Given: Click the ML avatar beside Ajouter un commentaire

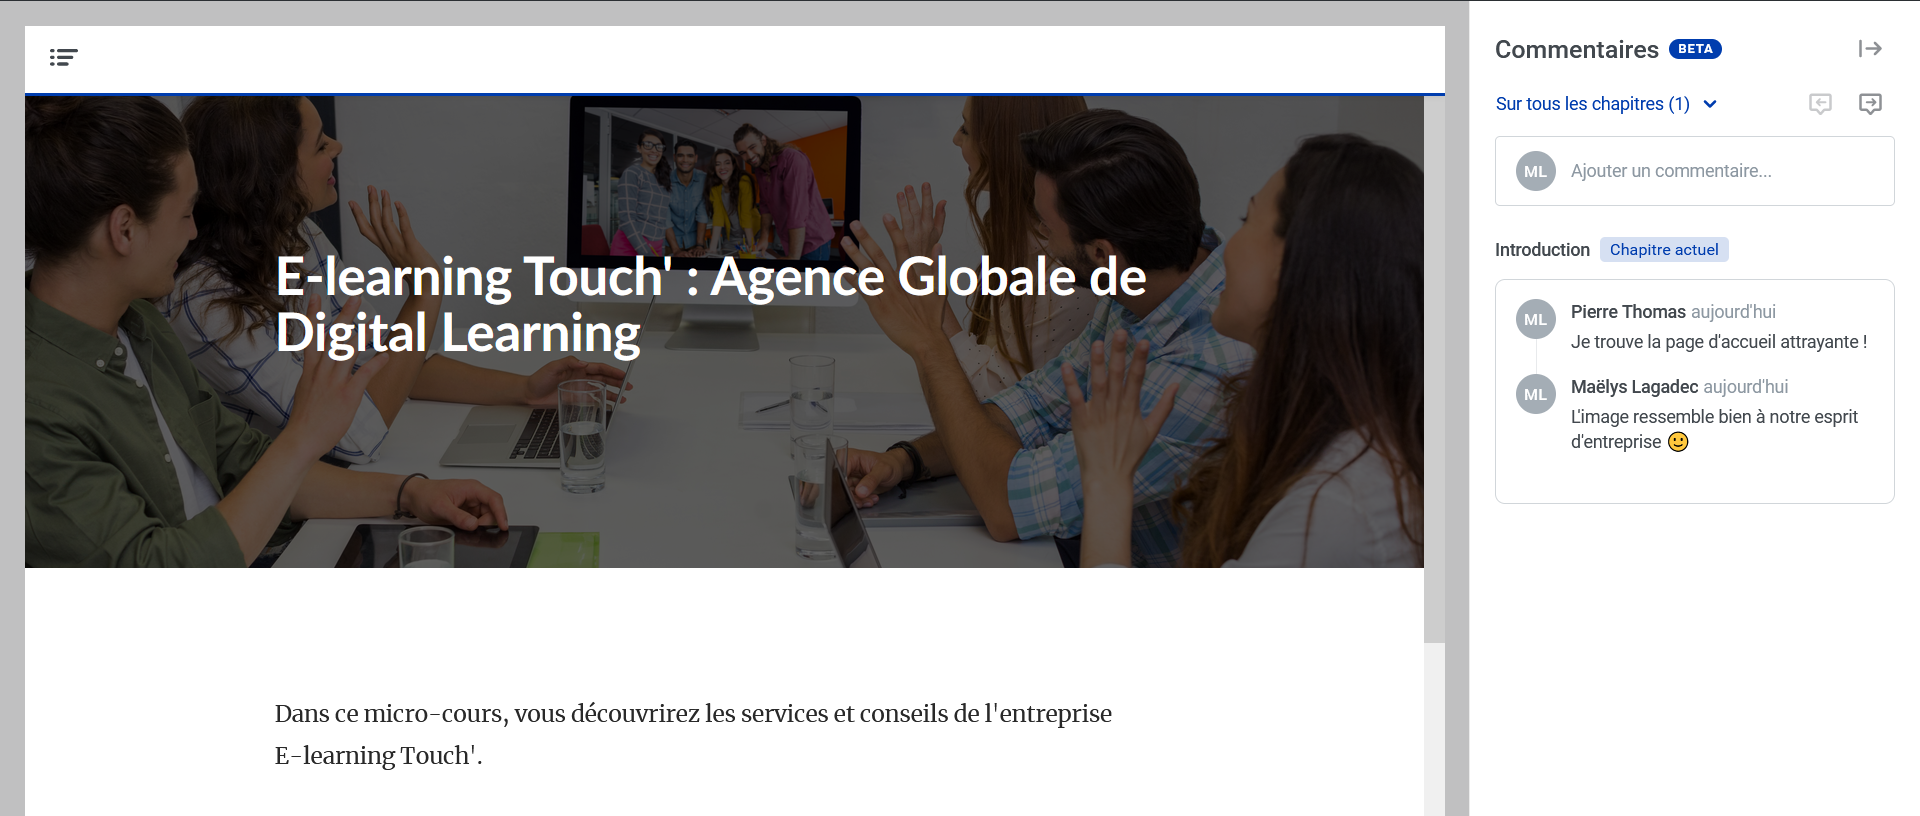Looking at the screenshot, I should (1535, 171).
